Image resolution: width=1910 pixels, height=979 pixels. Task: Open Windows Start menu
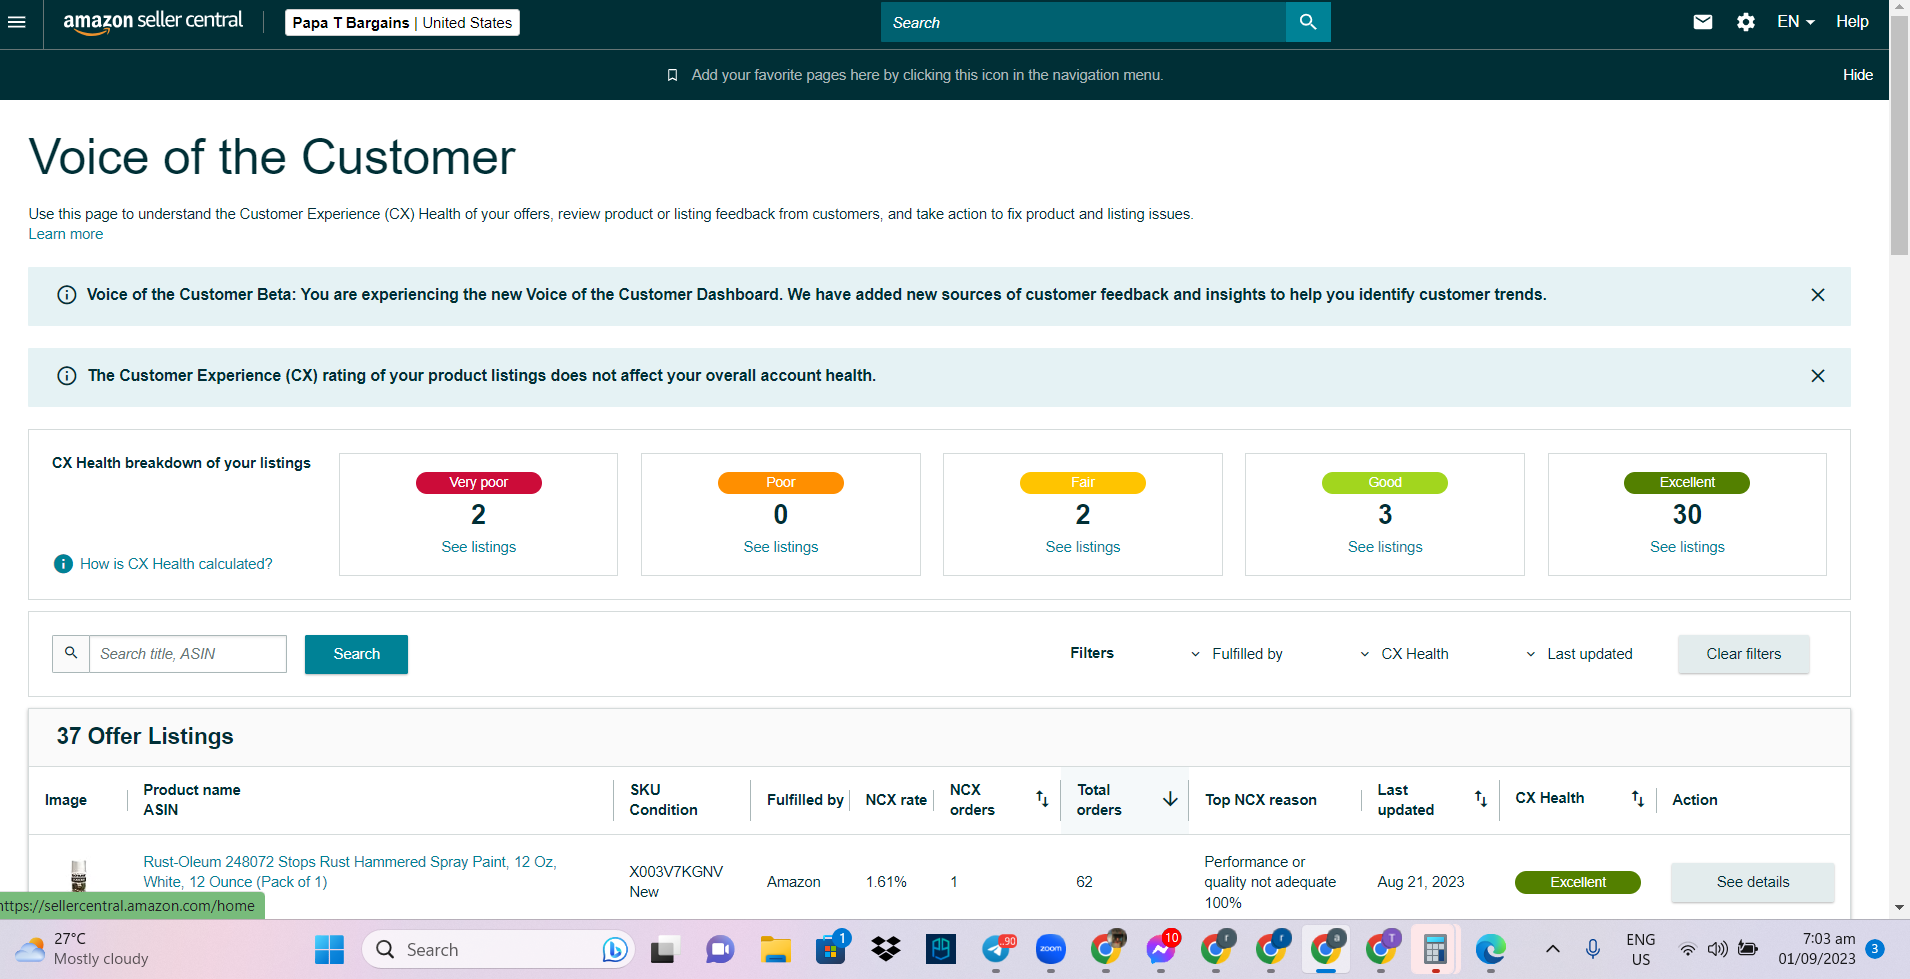[x=329, y=949]
